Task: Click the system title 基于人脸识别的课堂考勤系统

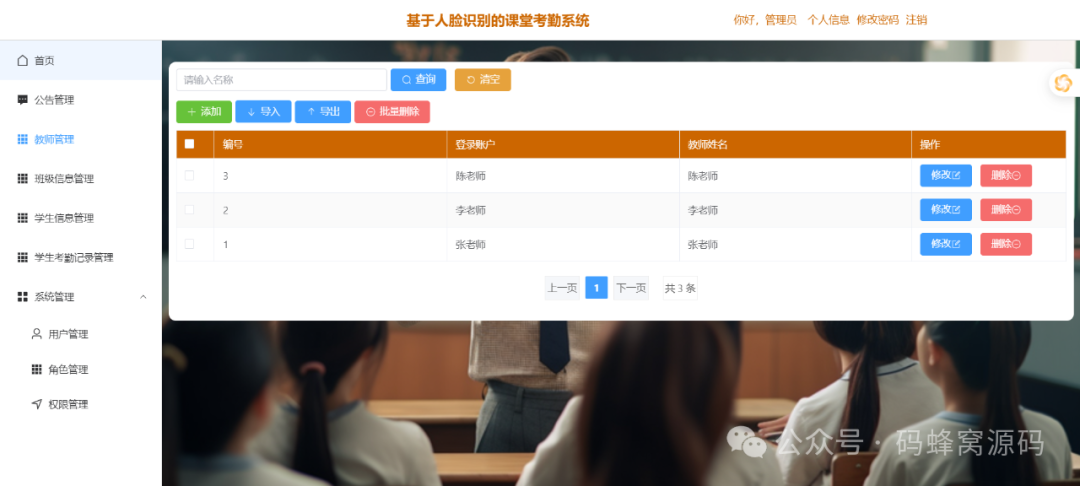Action: (498, 21)
